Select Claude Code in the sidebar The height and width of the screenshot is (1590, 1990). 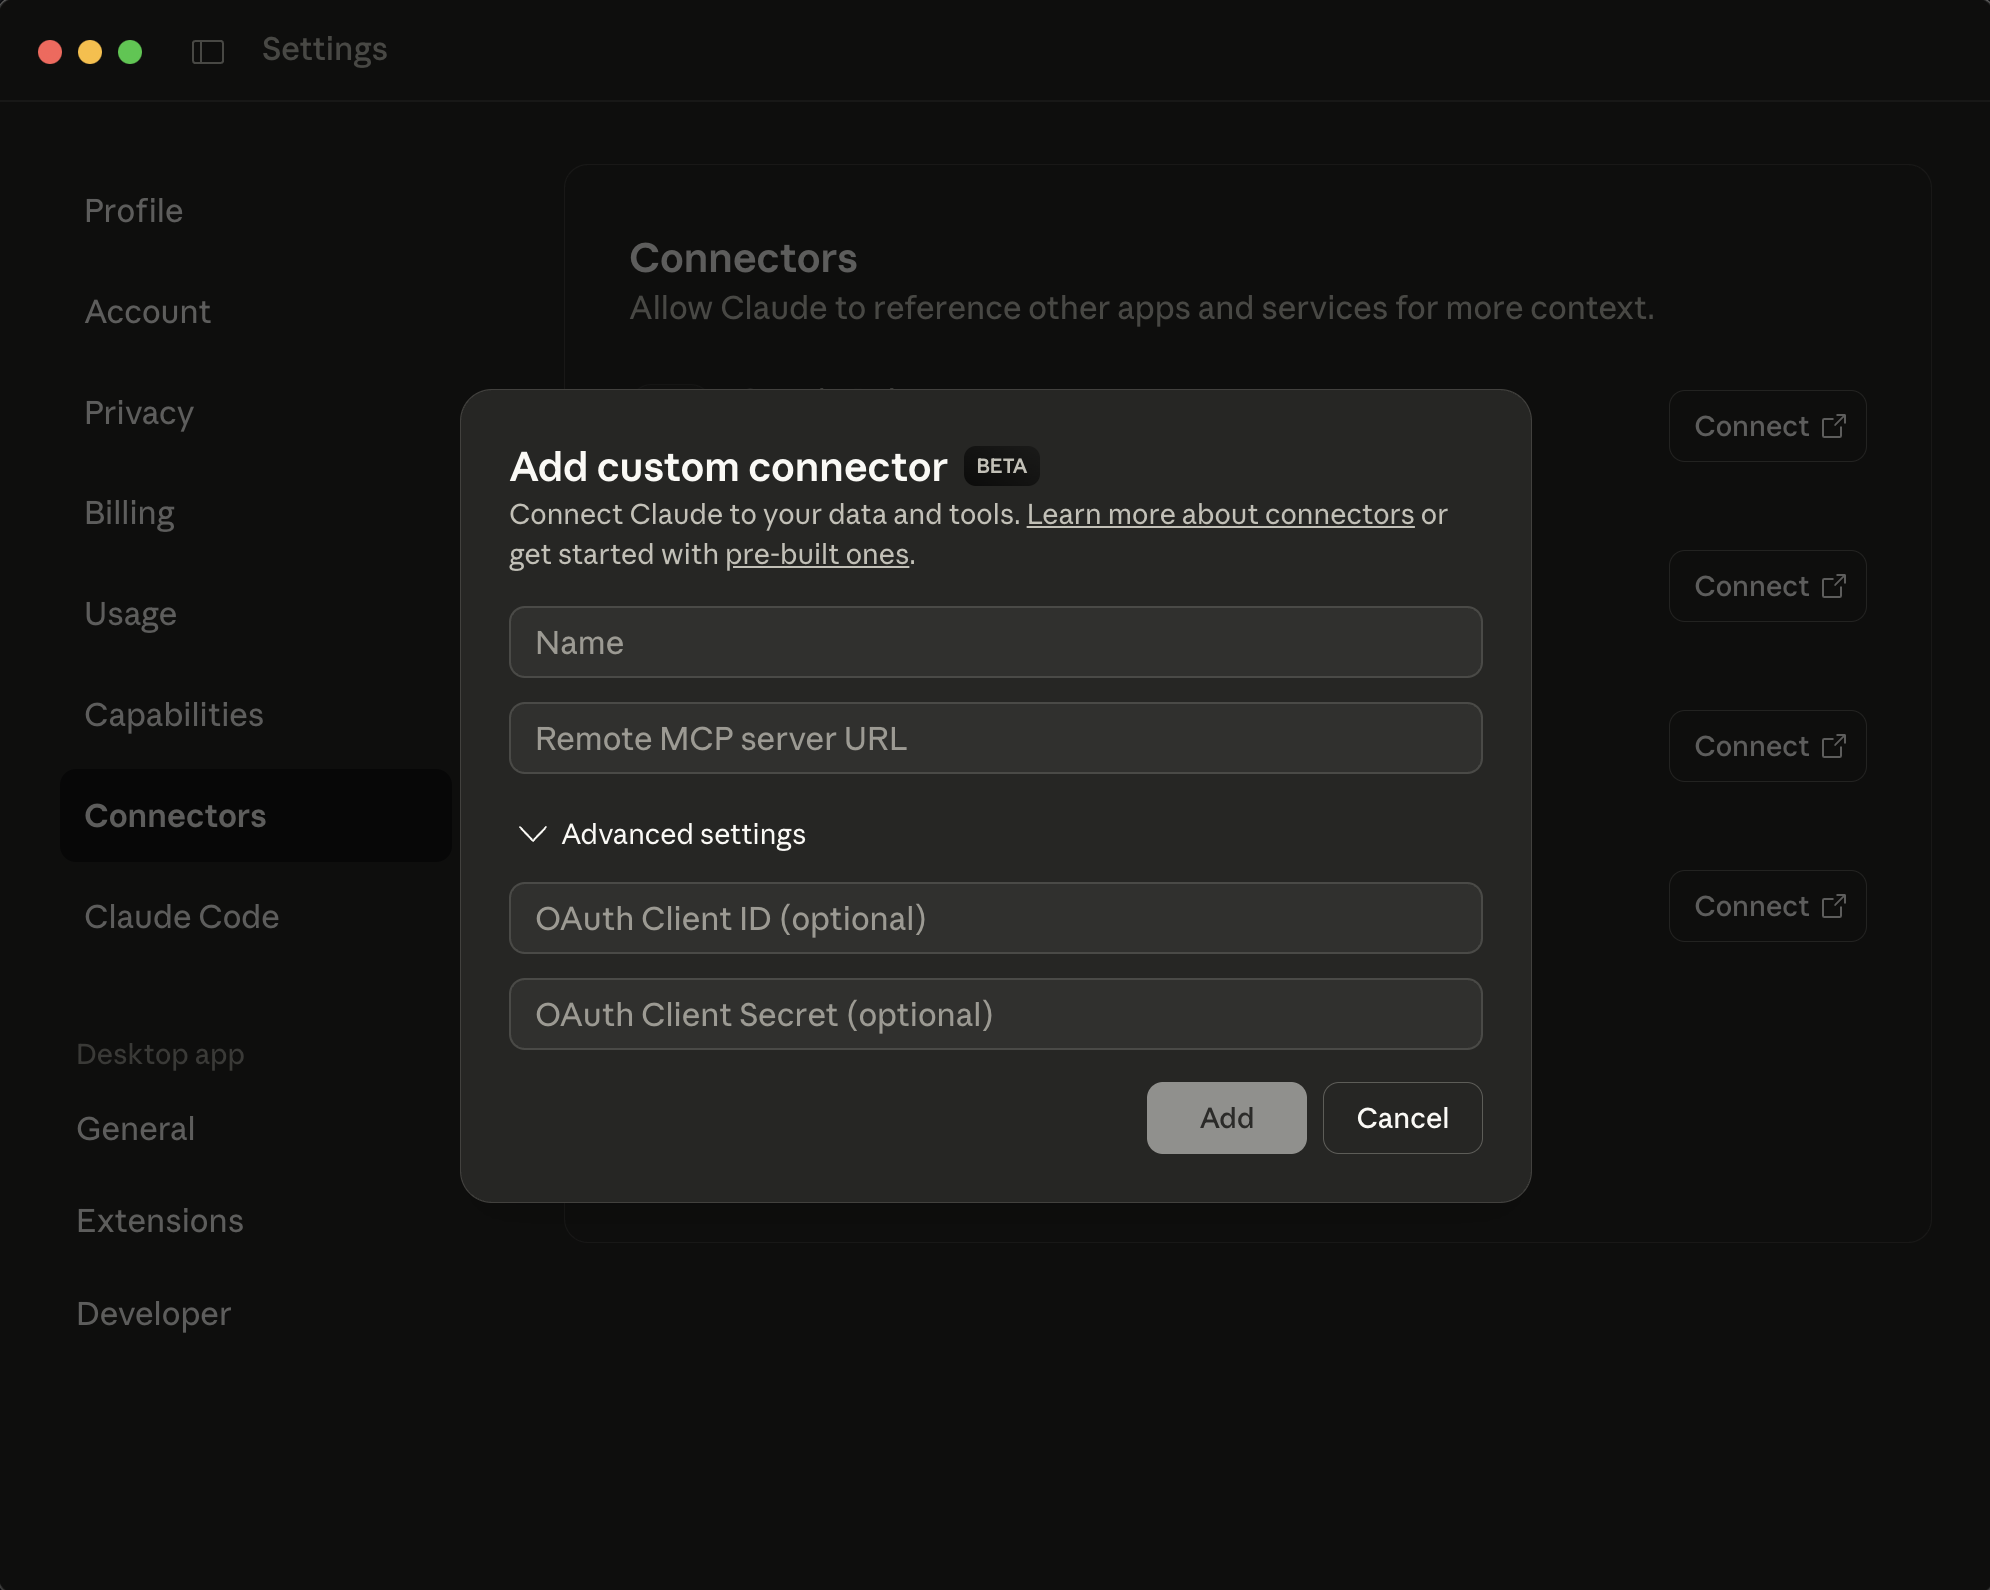pos(182,916)
